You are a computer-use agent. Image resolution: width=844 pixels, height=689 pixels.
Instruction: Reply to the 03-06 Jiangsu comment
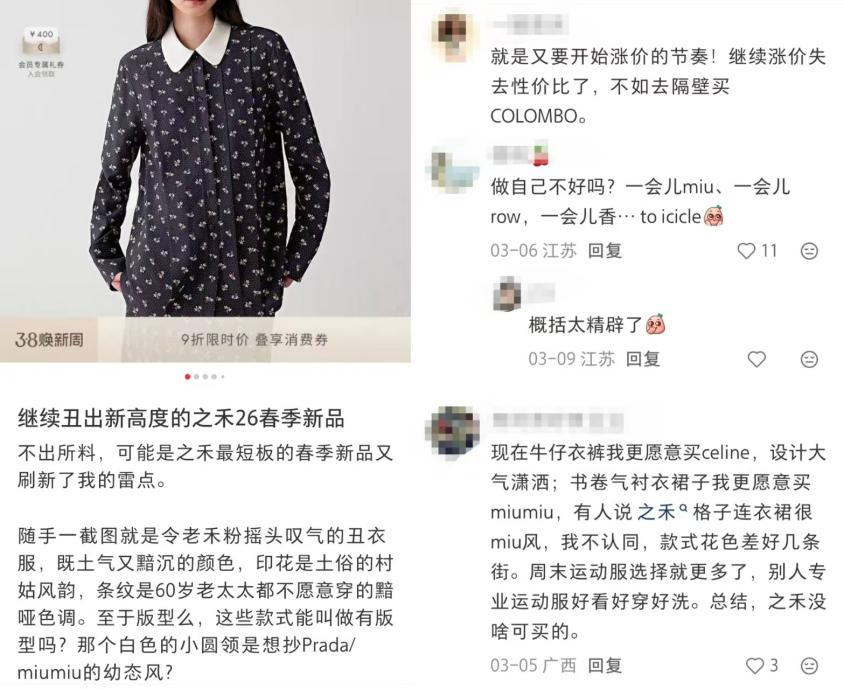604,251
